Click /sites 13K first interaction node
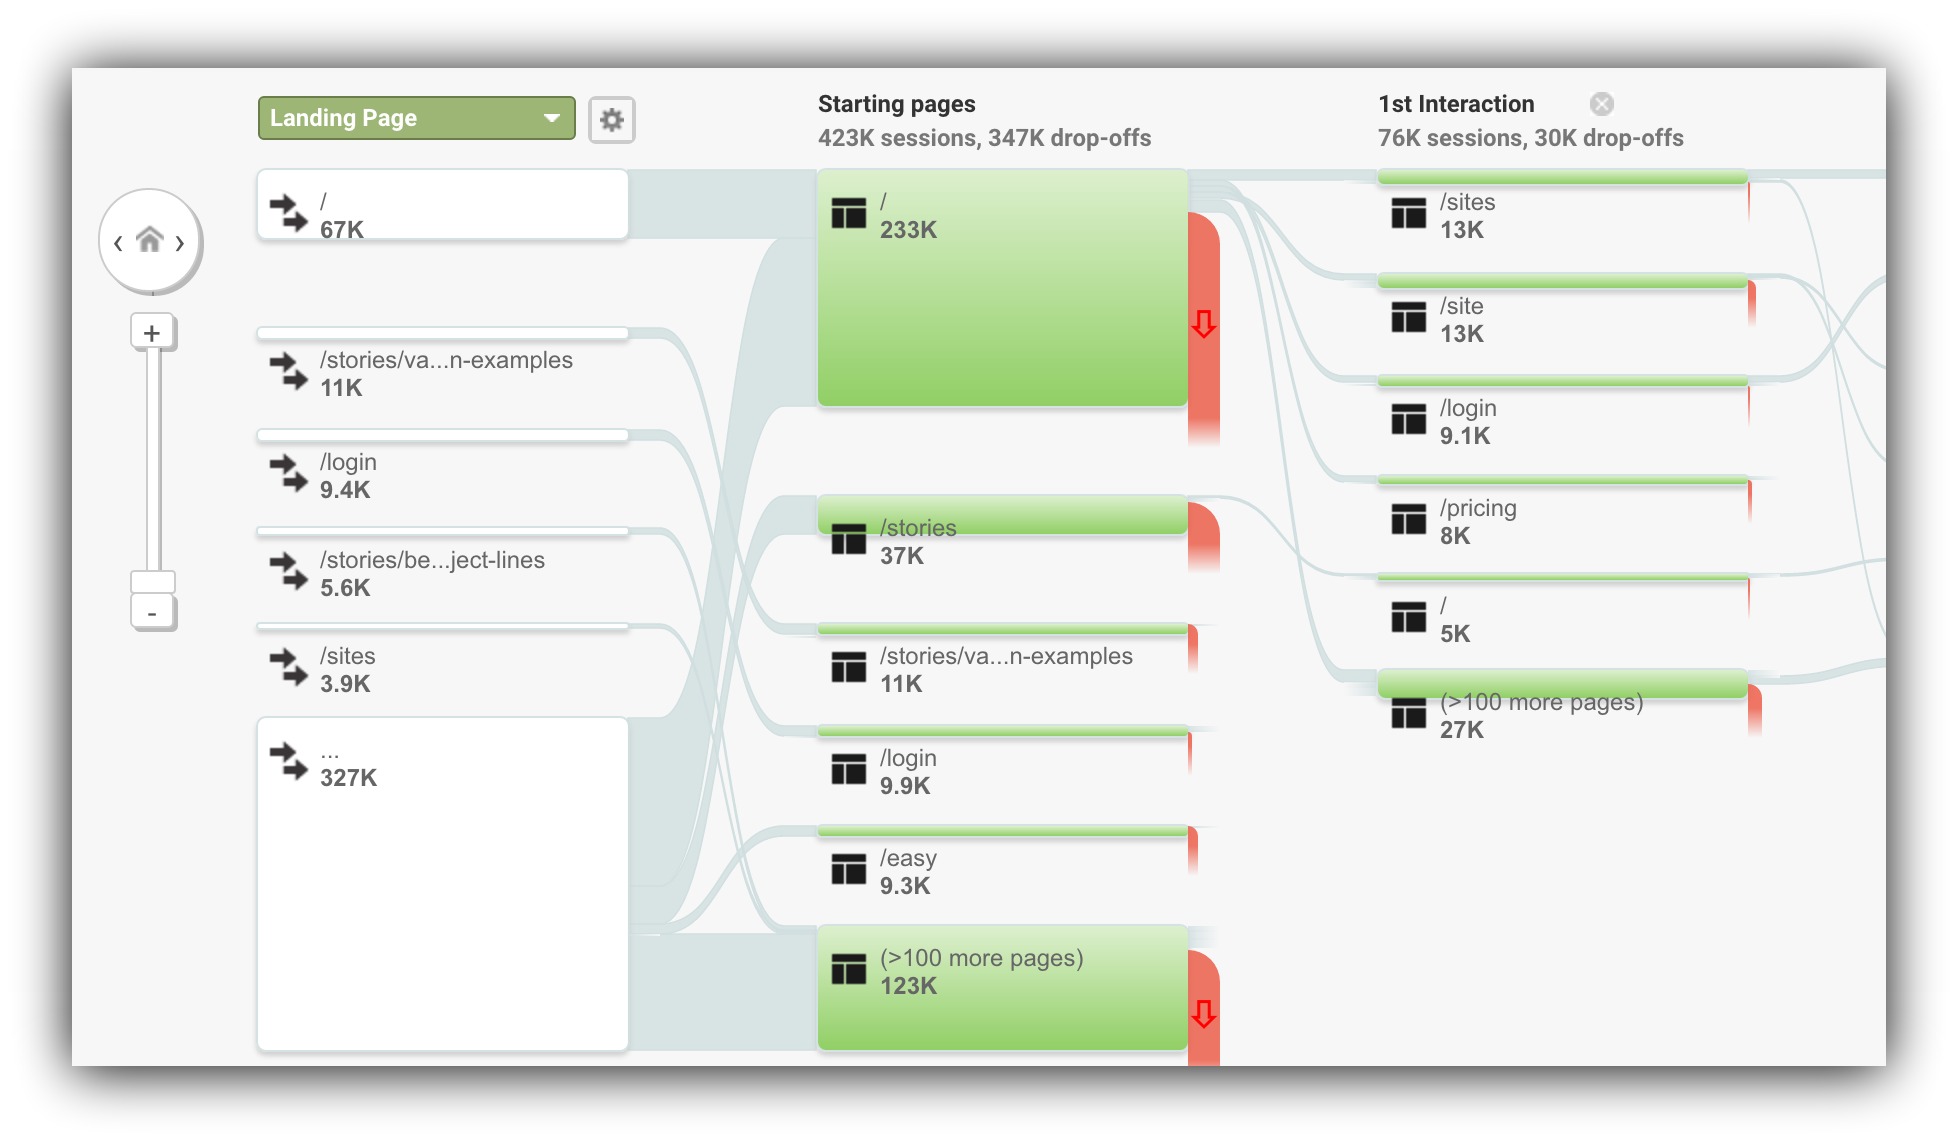The width and height of the screenshot is (1958, 1142). [x=1561, y=213]
